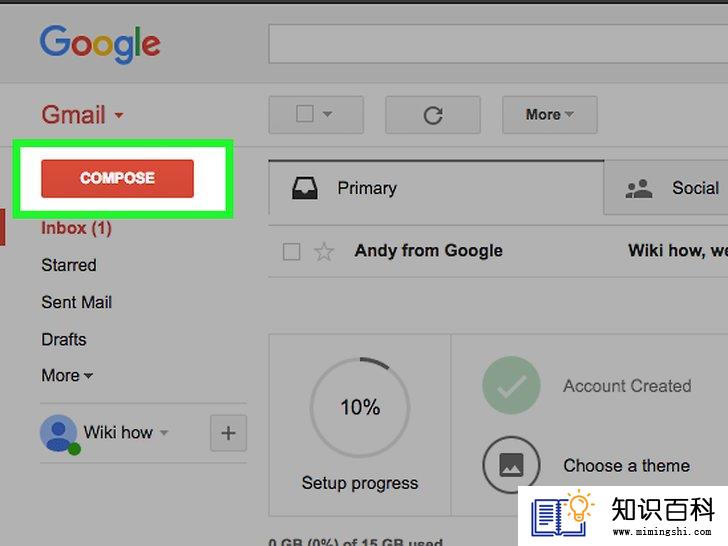Expand the More label list in sidebar
The image size is (728, 546).
(67, 375)
